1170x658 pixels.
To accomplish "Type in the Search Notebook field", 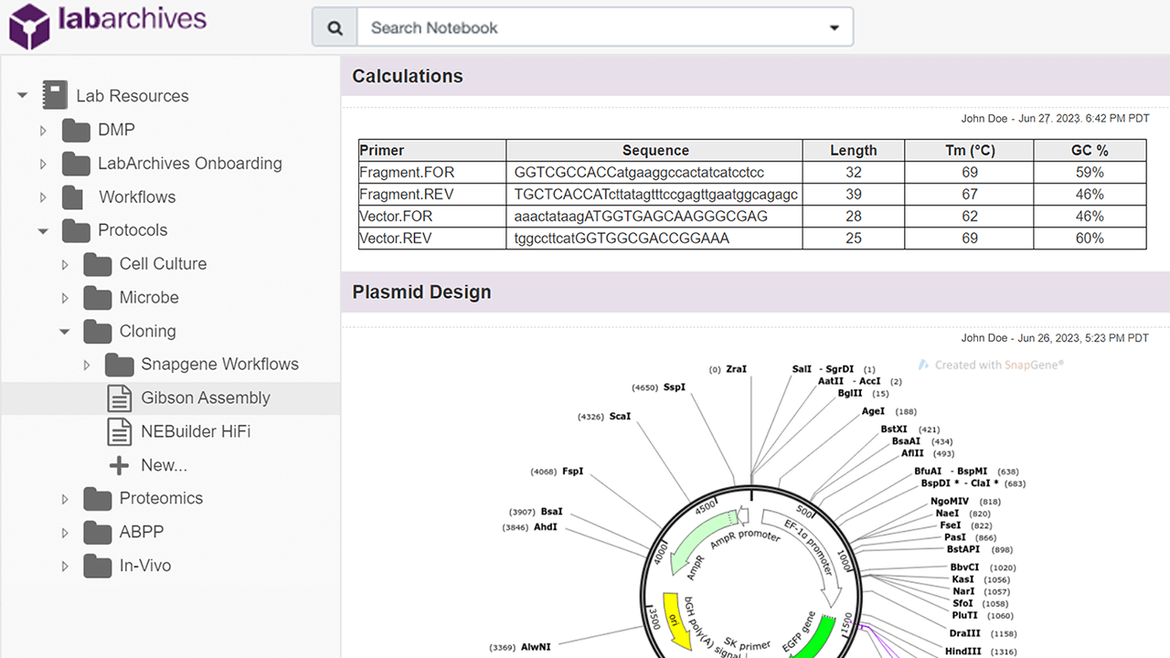I will (590, 28).
